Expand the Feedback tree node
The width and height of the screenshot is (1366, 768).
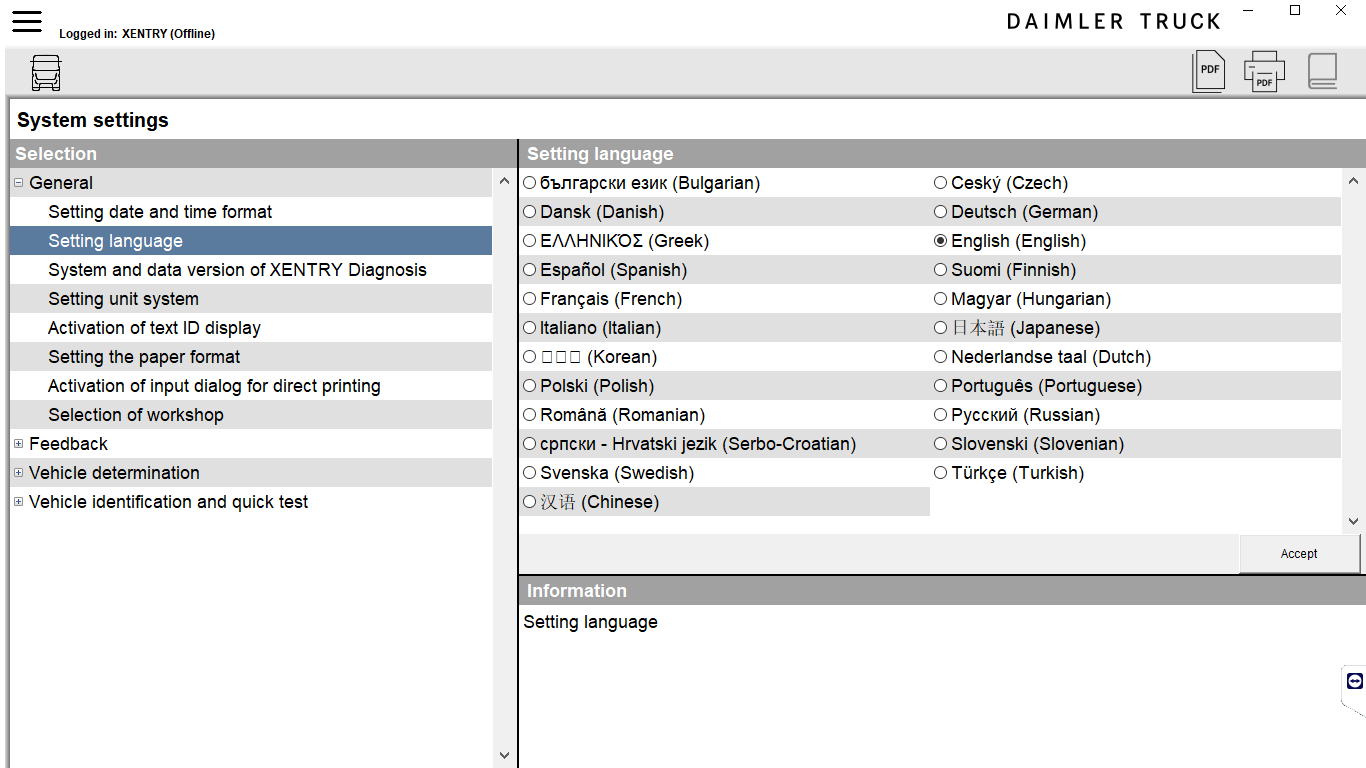click(19, 444)
